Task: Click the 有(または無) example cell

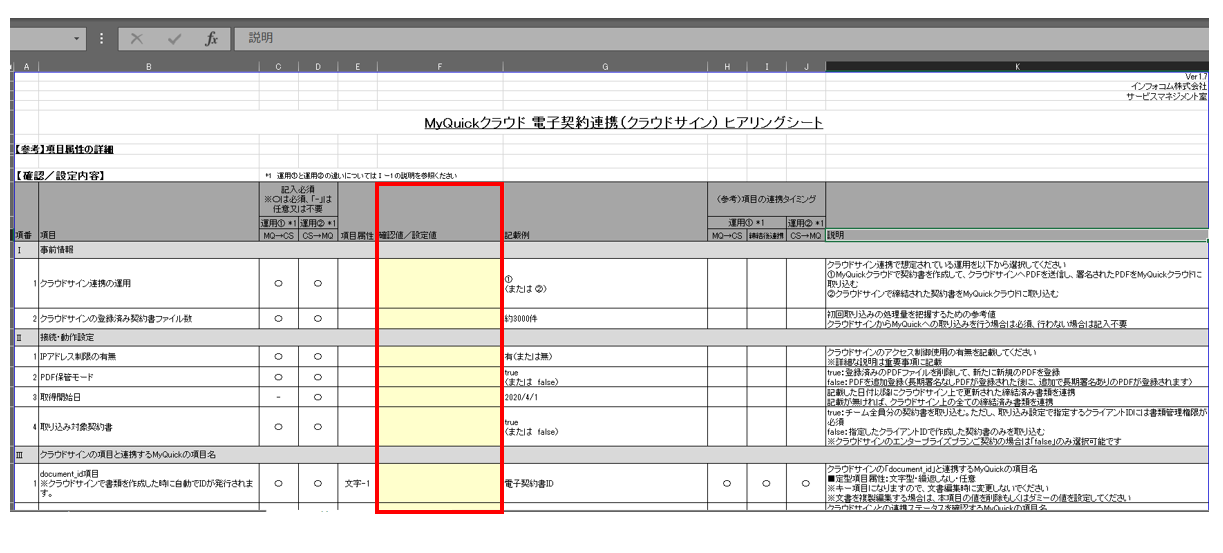Action: [x=605, y=356]
